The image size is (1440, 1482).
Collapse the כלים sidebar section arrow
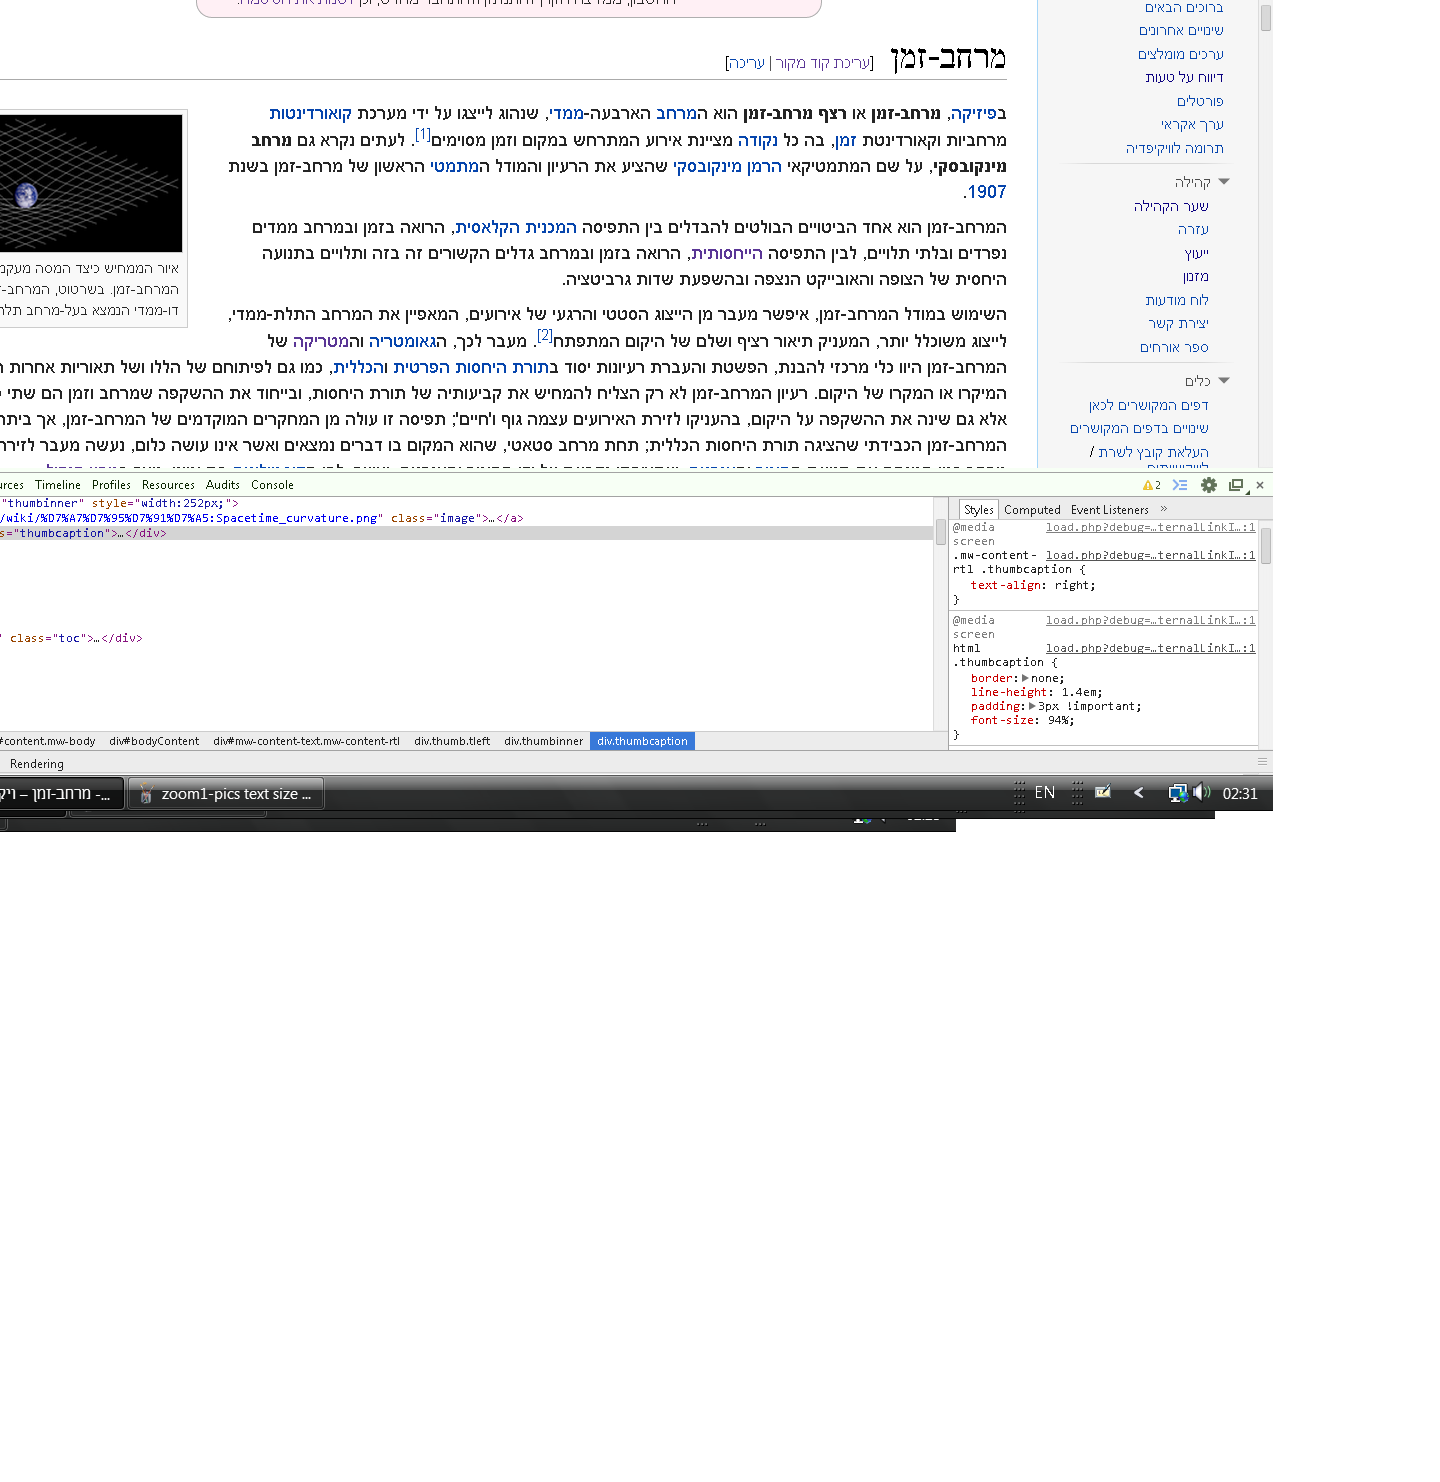[1224, 381]
